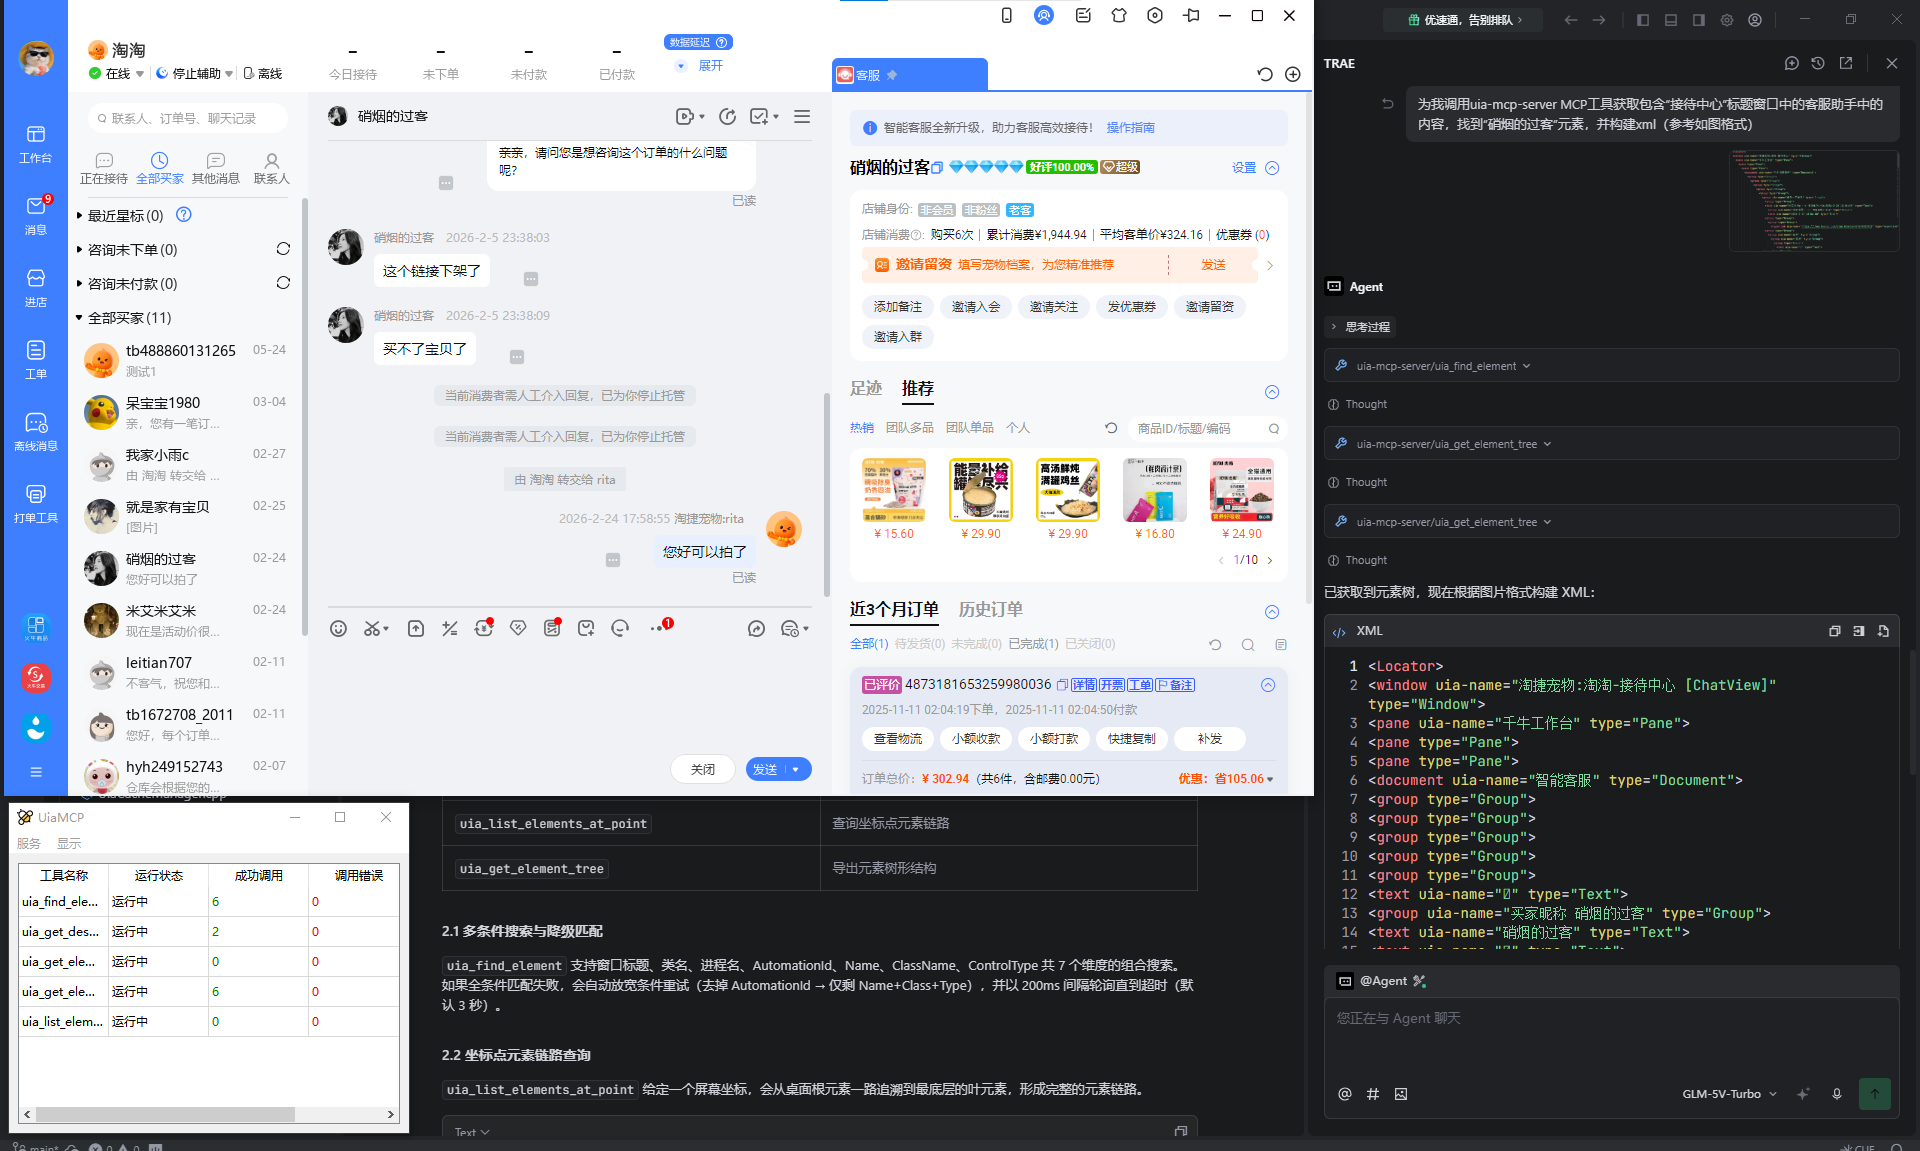1920x1151 pixels.
Task: Switch to the 历史订单 tab
Action: pyautogui.click(x=990, y=609)
